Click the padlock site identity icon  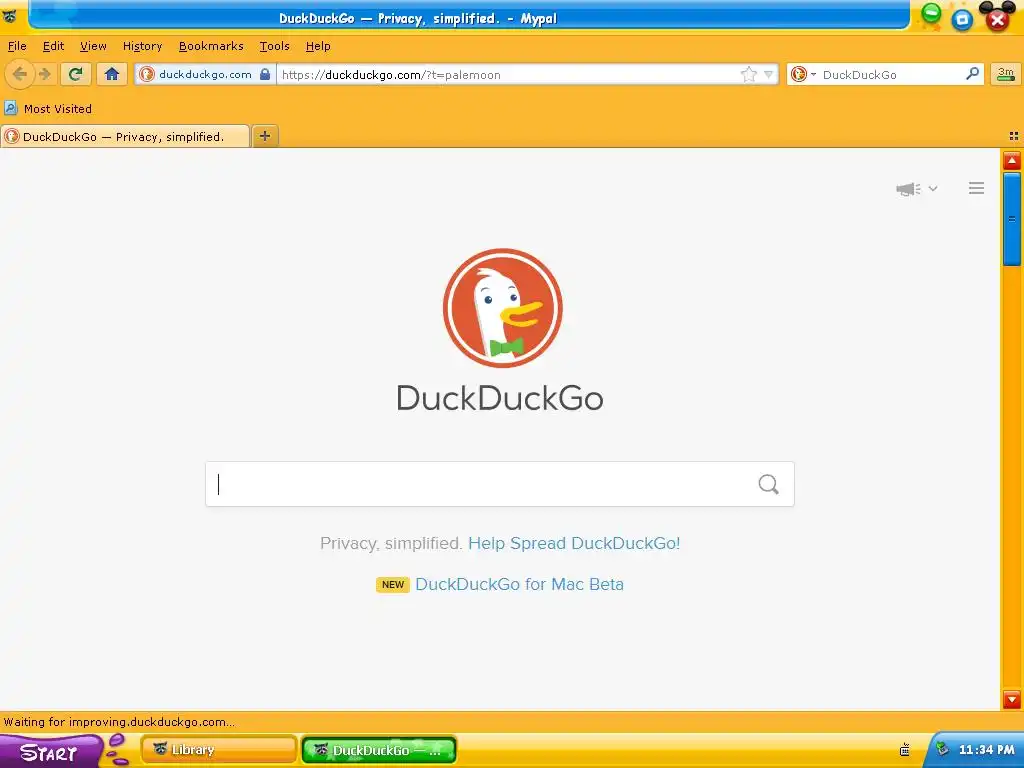(x=264, y=74)
